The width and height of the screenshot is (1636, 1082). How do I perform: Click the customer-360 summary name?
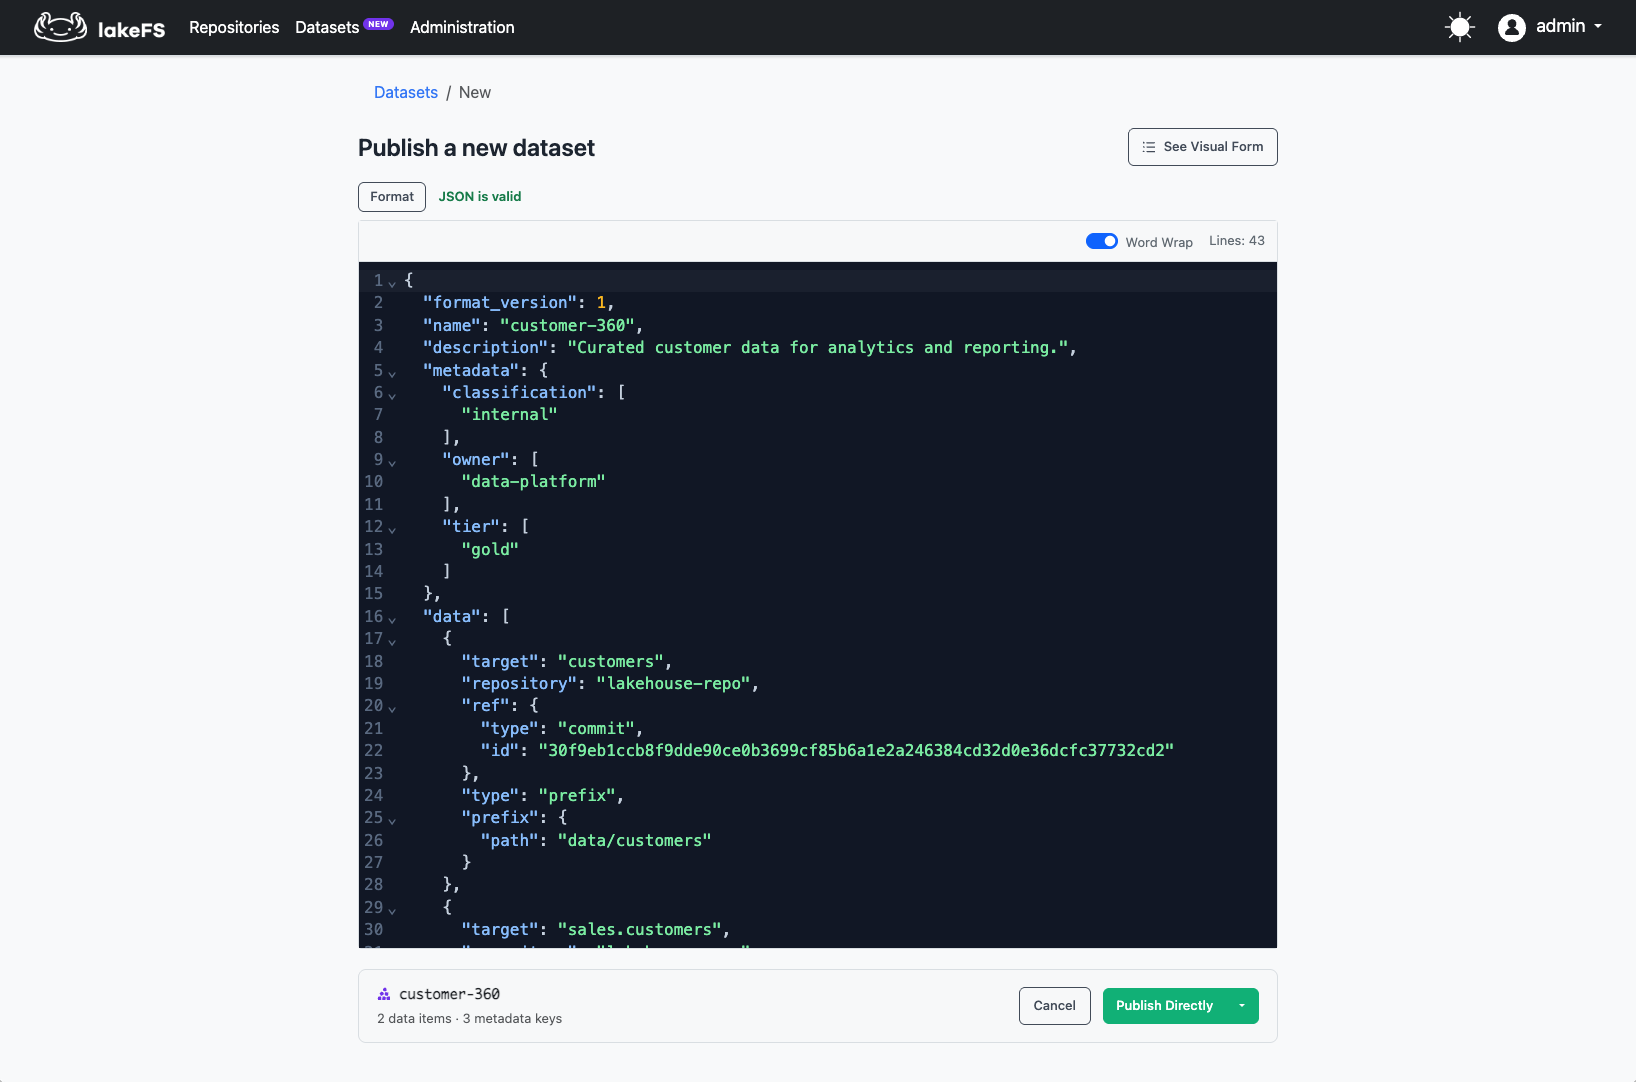pyautogui.click(x=449, y=994)
